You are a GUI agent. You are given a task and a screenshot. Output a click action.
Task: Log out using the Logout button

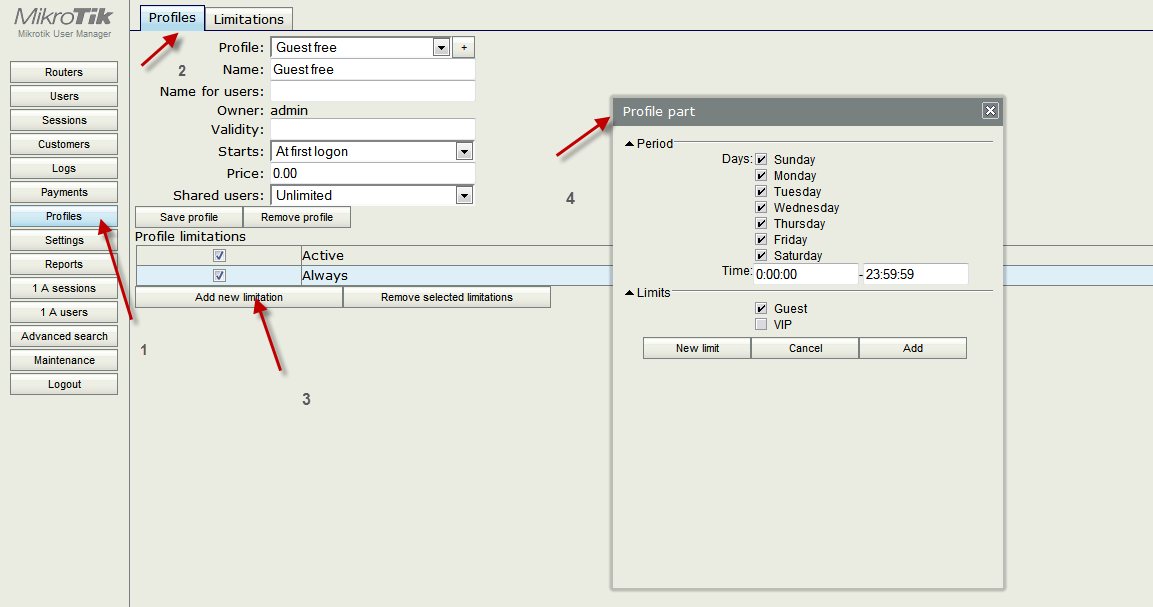(x=64, y=384)
